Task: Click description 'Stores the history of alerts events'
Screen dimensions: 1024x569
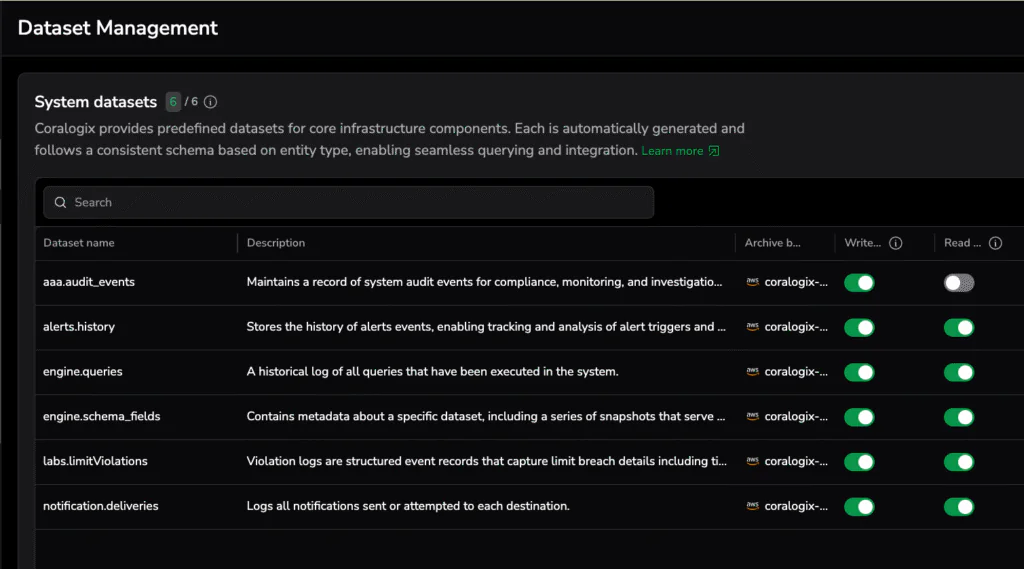Action: pyautogui.click(x=486, y=327)
